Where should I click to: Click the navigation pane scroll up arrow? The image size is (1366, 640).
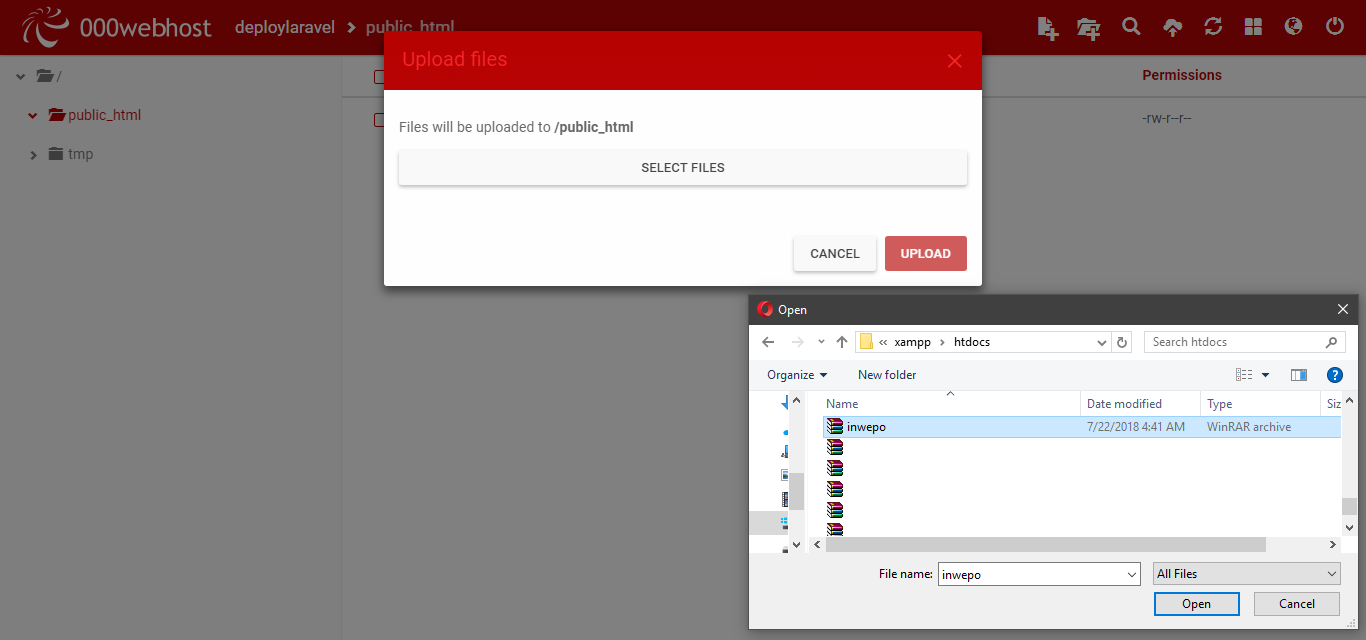click(x=796, y=402)
